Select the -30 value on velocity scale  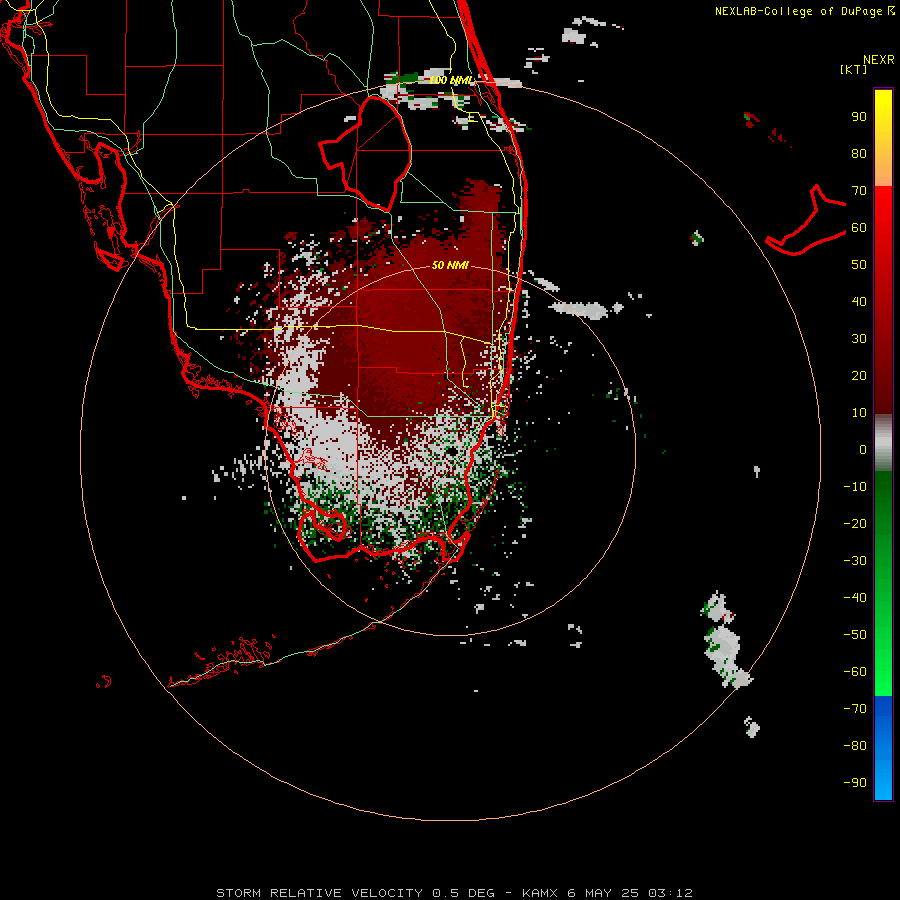855,561
